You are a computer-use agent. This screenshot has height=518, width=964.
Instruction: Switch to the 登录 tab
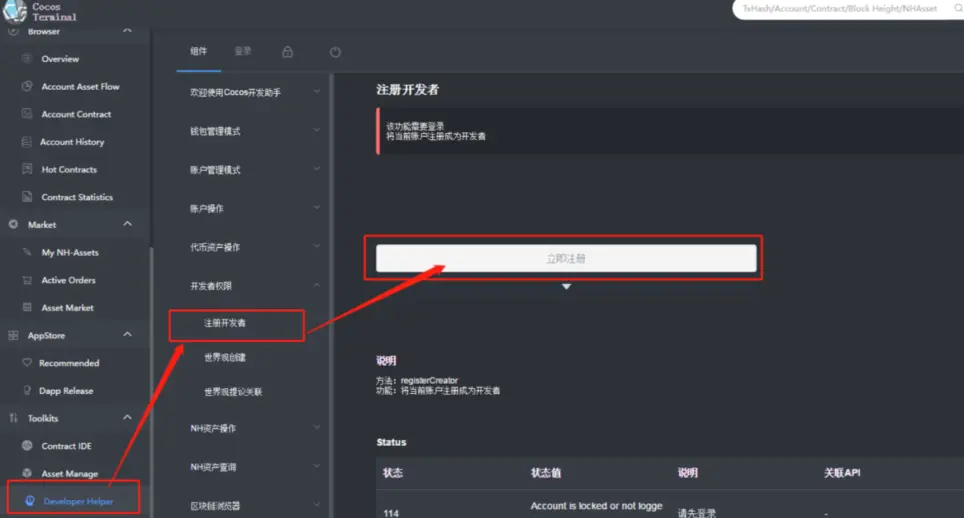coord(243,51)
